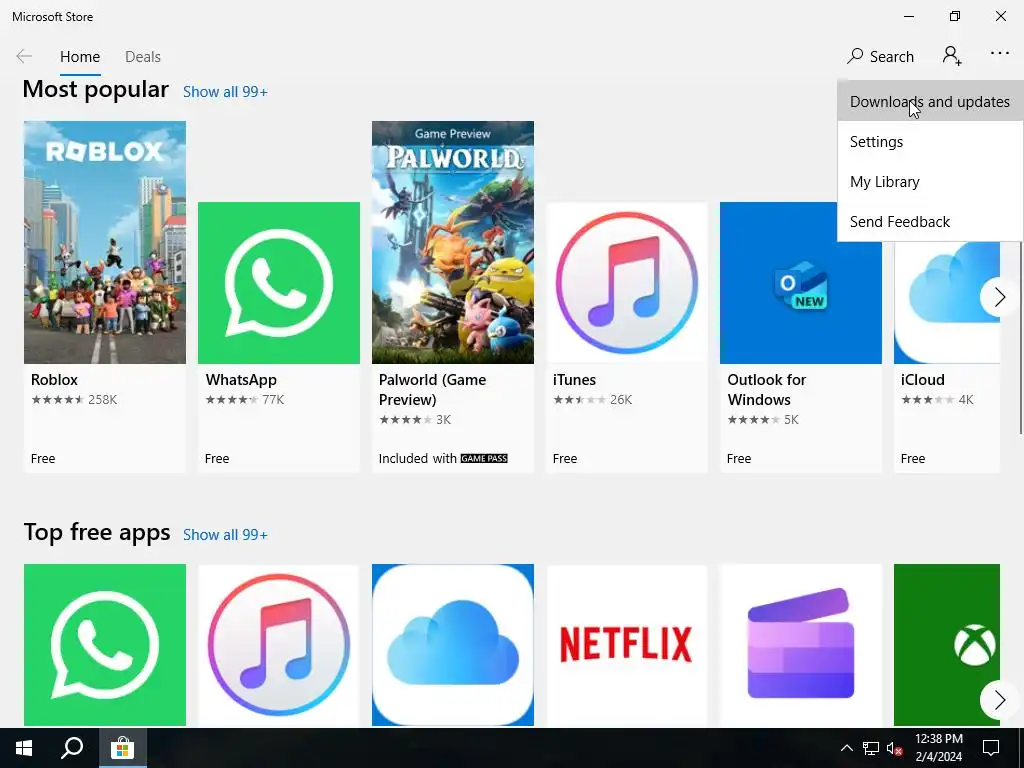Screen dimensions: 1024x768
Task: Open the notification center icon
Action: click(991, 748)
